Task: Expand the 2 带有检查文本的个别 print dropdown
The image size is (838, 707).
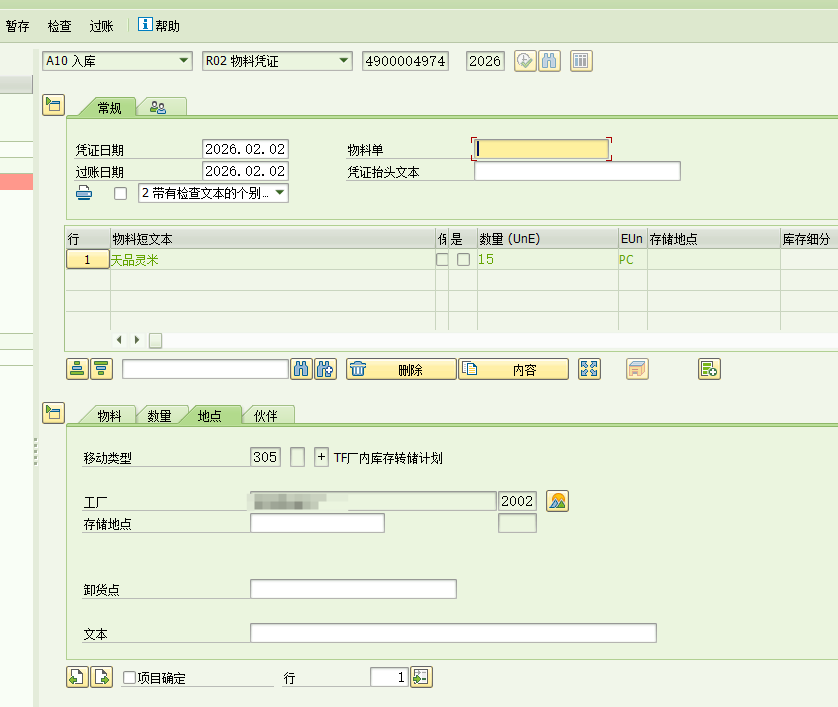Action: click(279, 192)
